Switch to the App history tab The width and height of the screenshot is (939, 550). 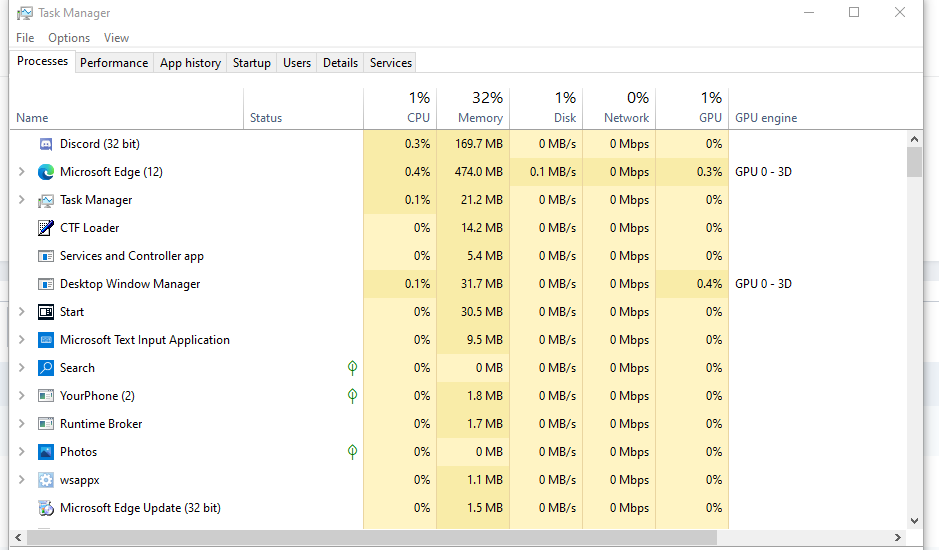(x=190, y=63)
